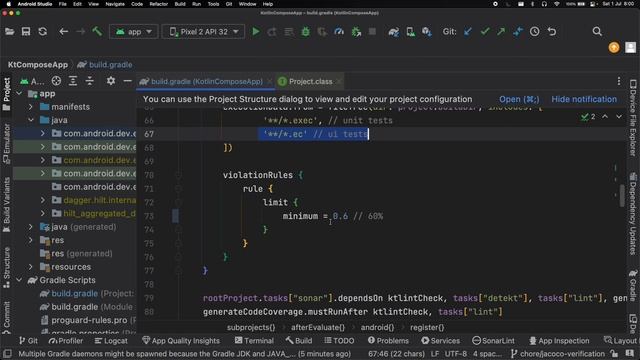This screenshot has height=360, width=640.
Task: Open the Refactor menu
Action: 158,4
